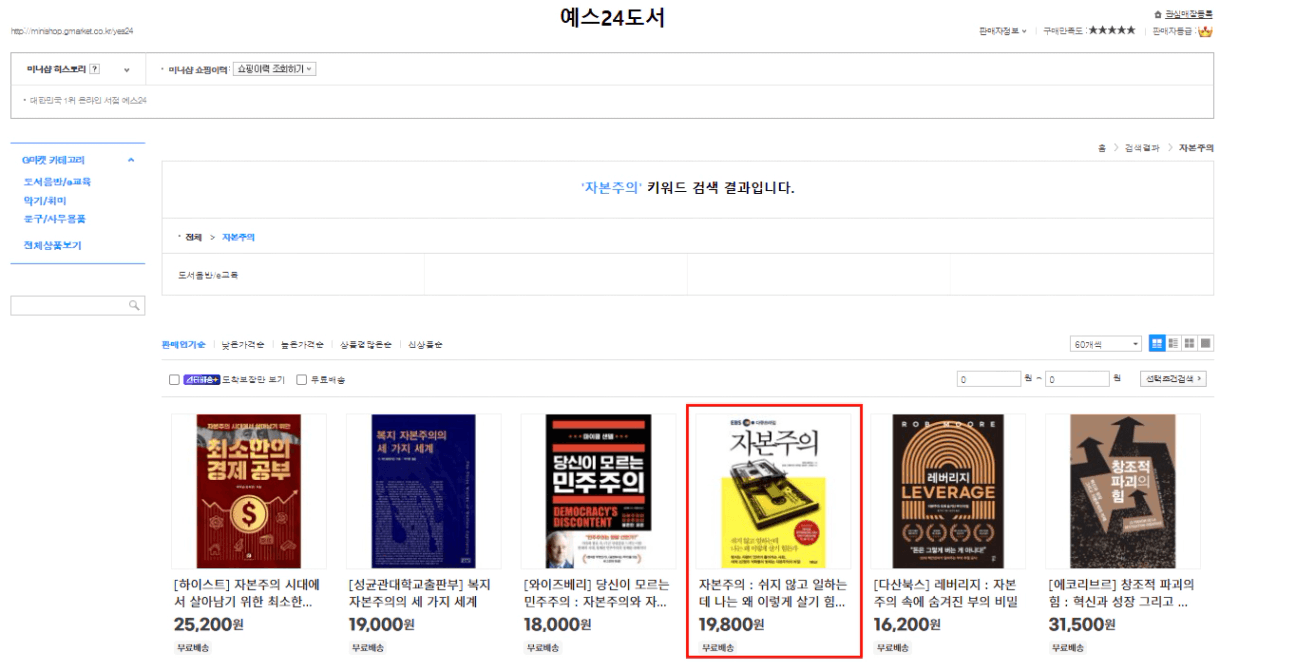Viewport: 1296px width, 672px height.
Task: Open the 전체상품보기 link in sidebar
Action: tap(53, 245)
